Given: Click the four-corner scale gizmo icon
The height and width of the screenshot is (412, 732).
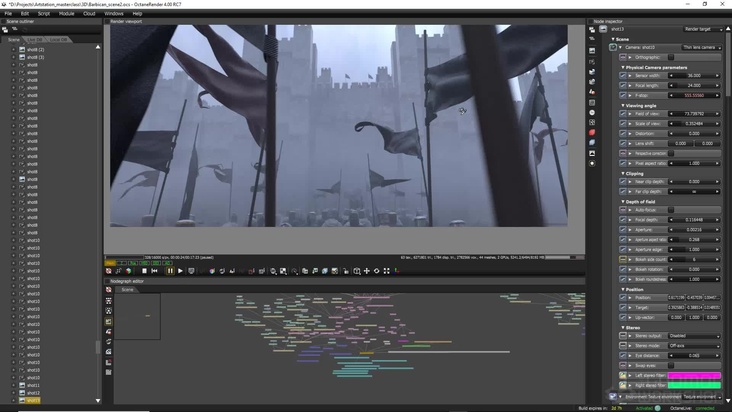Looking at the screenshot, I should click(x=387, y=271).
